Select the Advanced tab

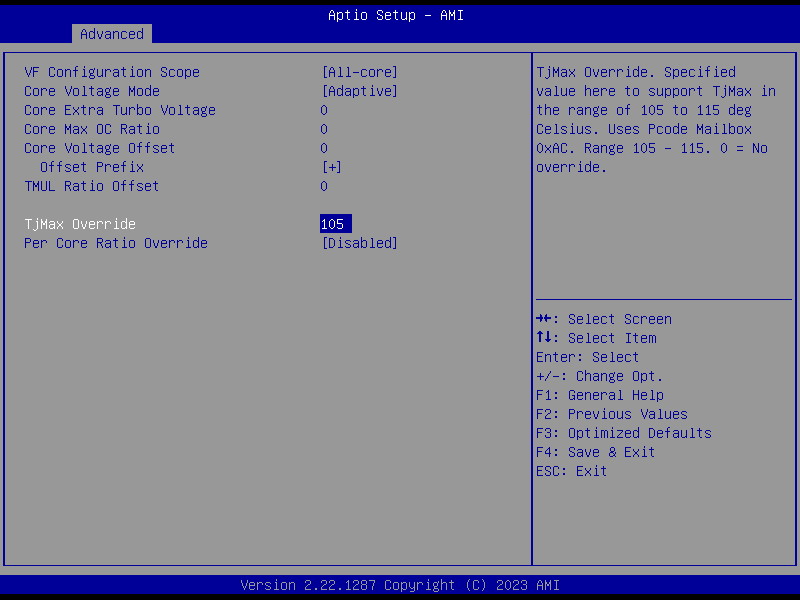[112, 34]
